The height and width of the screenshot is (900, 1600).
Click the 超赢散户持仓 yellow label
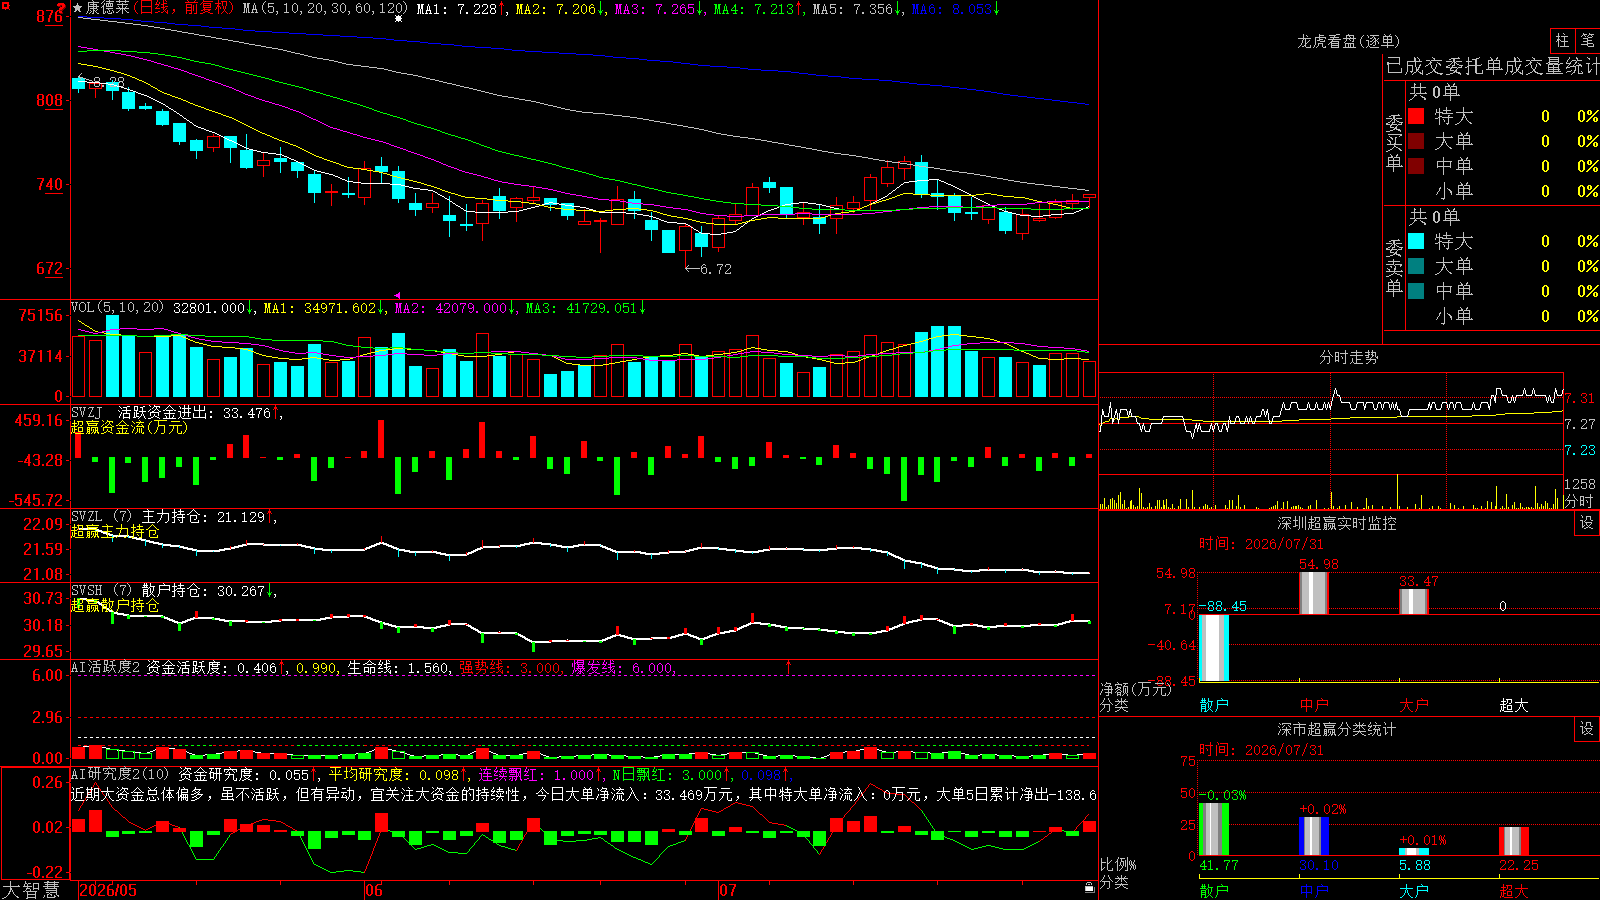115,605
